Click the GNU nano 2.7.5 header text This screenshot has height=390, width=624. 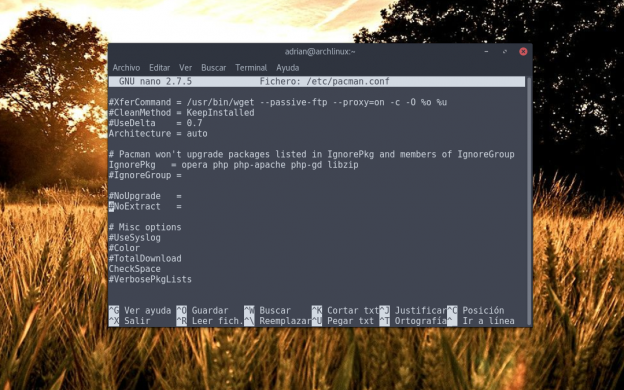click(x=155, y=81)
